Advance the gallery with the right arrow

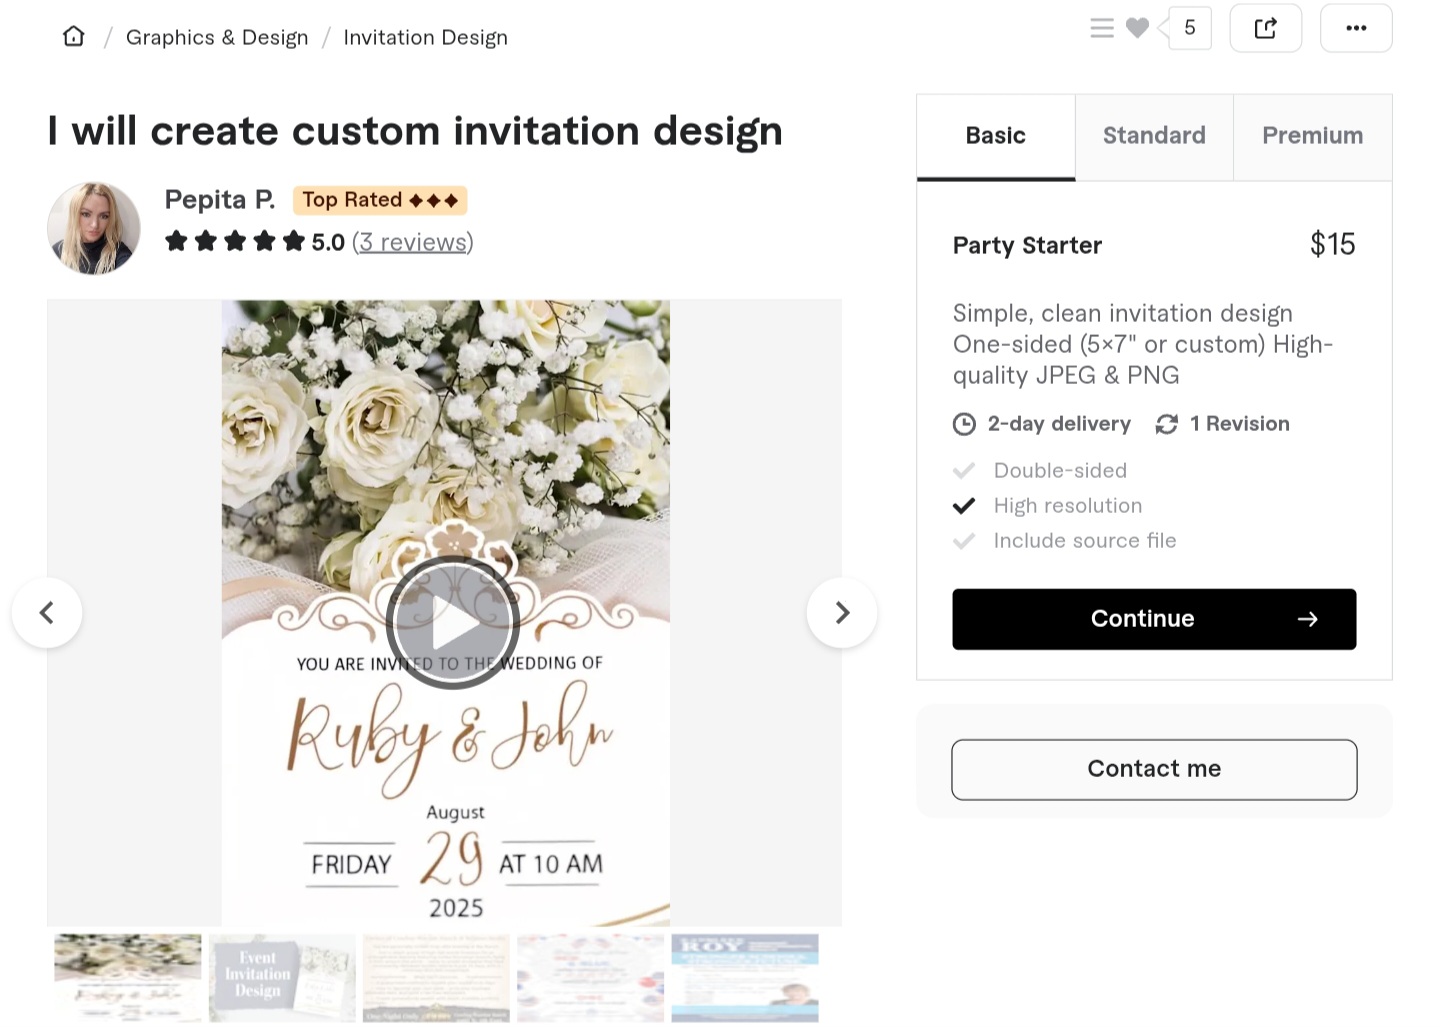click(x=842, y=612)
